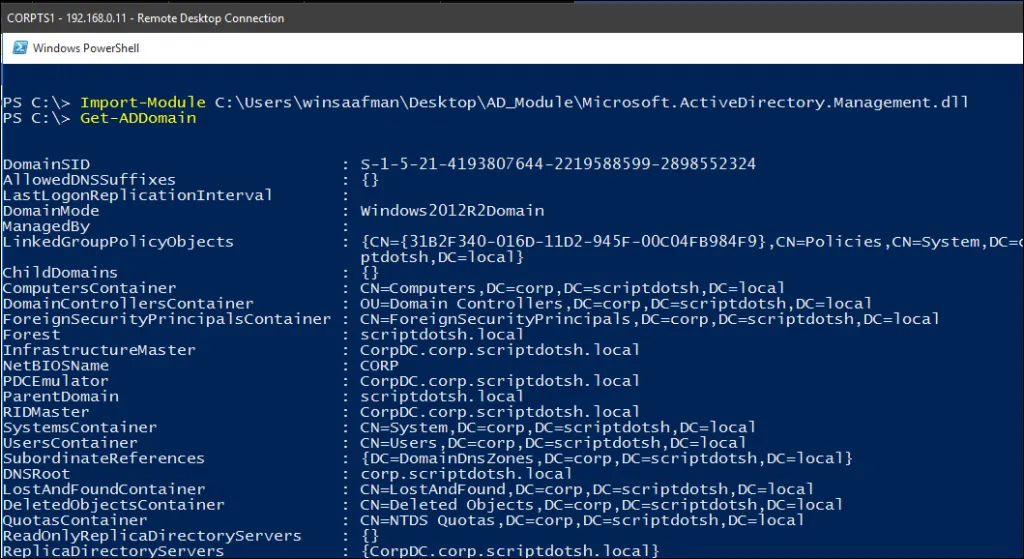Click the ReadOnlyReplicaDirectoryServers label
The image size is (1024, 559).
coord(152,536)
